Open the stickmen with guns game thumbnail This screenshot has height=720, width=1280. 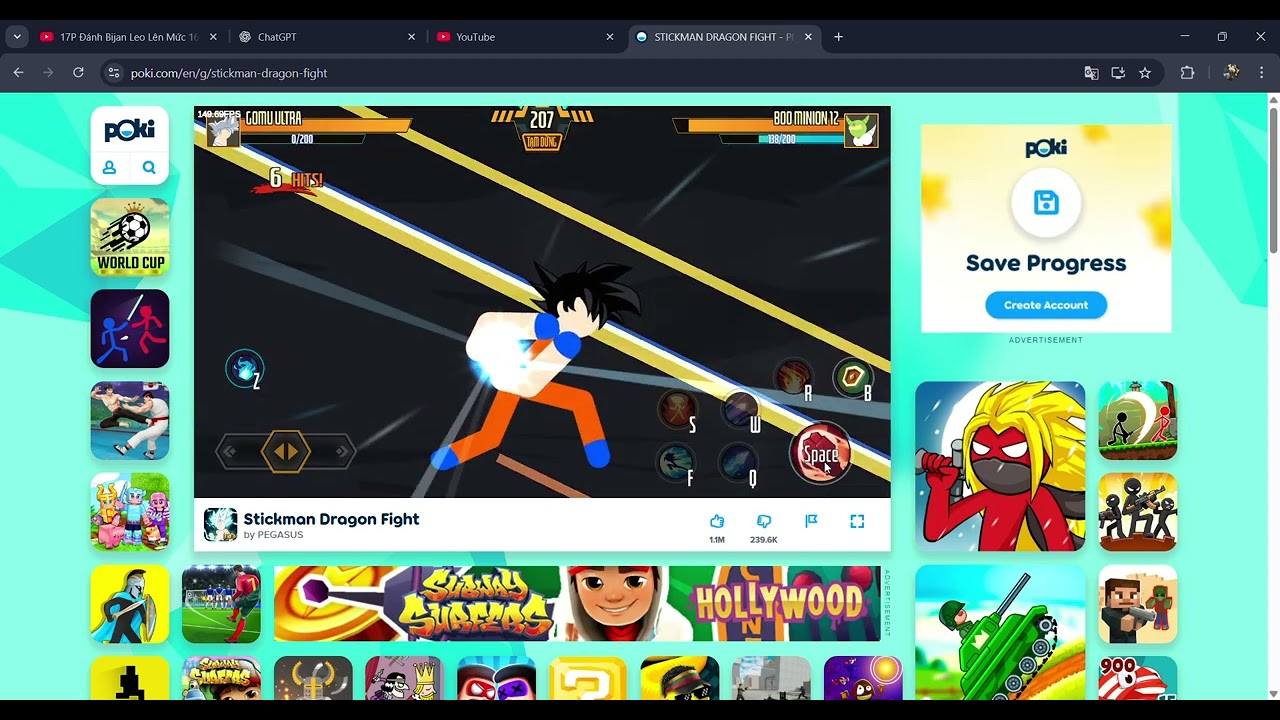tap(1138, 512)
